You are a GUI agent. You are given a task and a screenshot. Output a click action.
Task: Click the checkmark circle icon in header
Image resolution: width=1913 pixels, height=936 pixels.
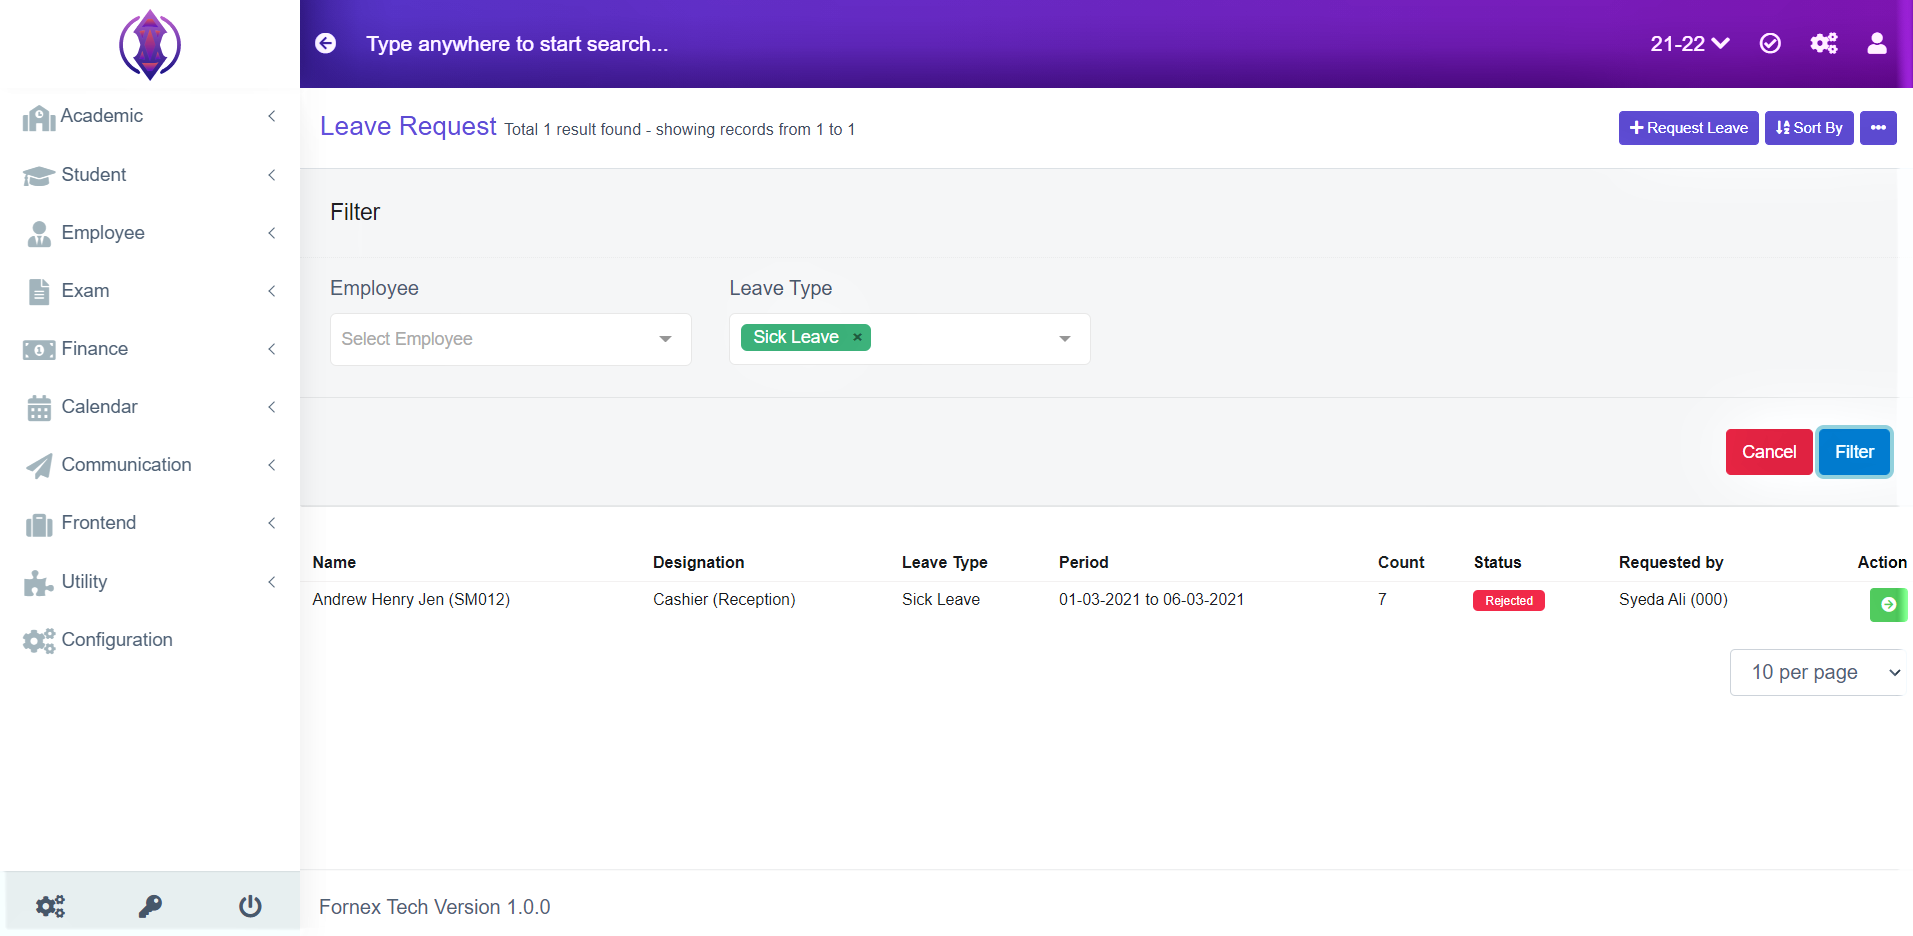click(x=1770, y=43)
